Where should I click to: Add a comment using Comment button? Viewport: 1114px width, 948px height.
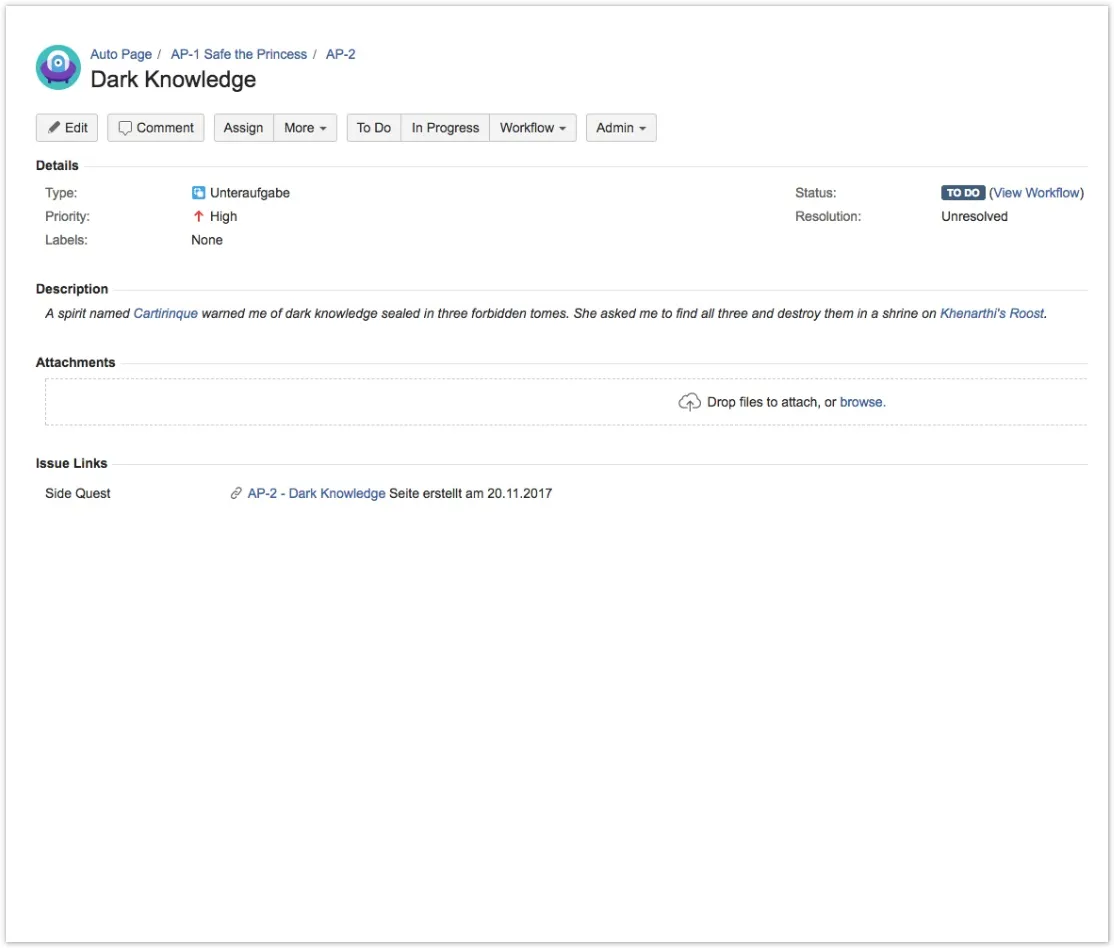coord(156,128)
